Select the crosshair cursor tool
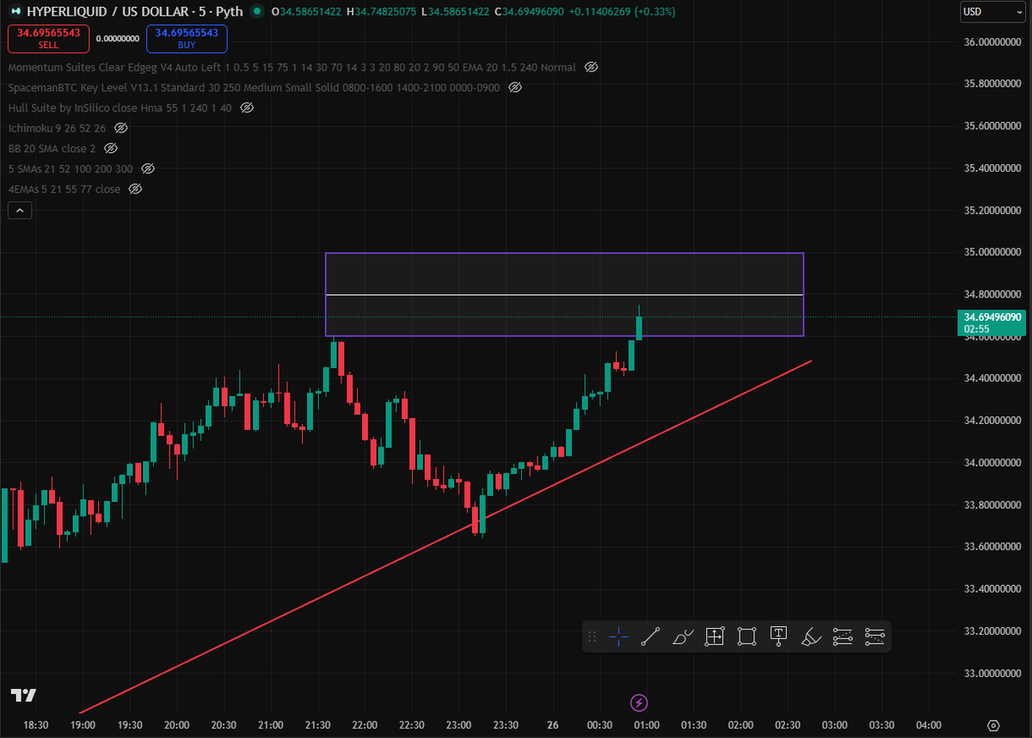Viewport: 1032px width, 738px height. tap(619, 636)
